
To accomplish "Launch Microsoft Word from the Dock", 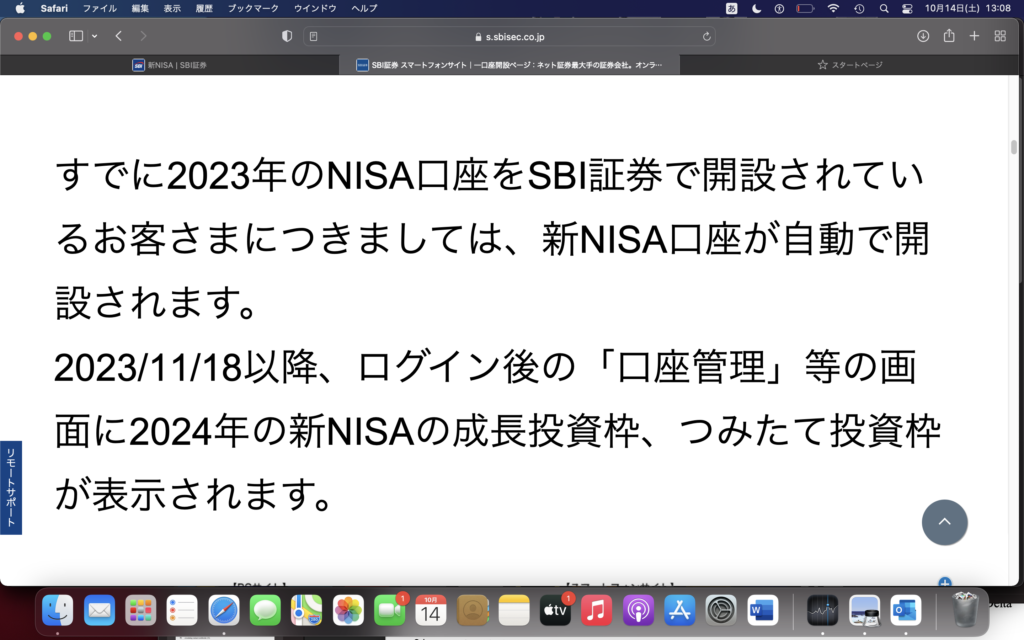I will click(762, 612).
